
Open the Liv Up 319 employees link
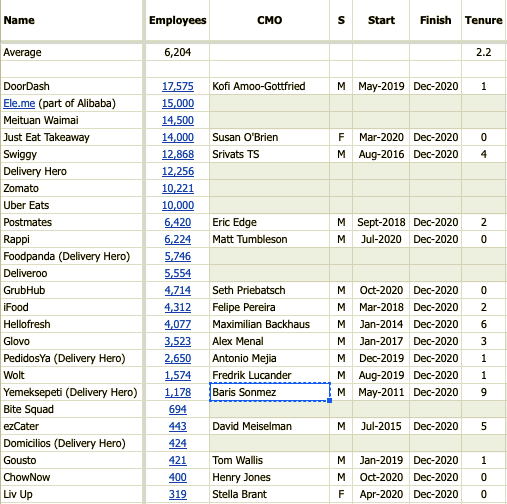tap(178, 494)
